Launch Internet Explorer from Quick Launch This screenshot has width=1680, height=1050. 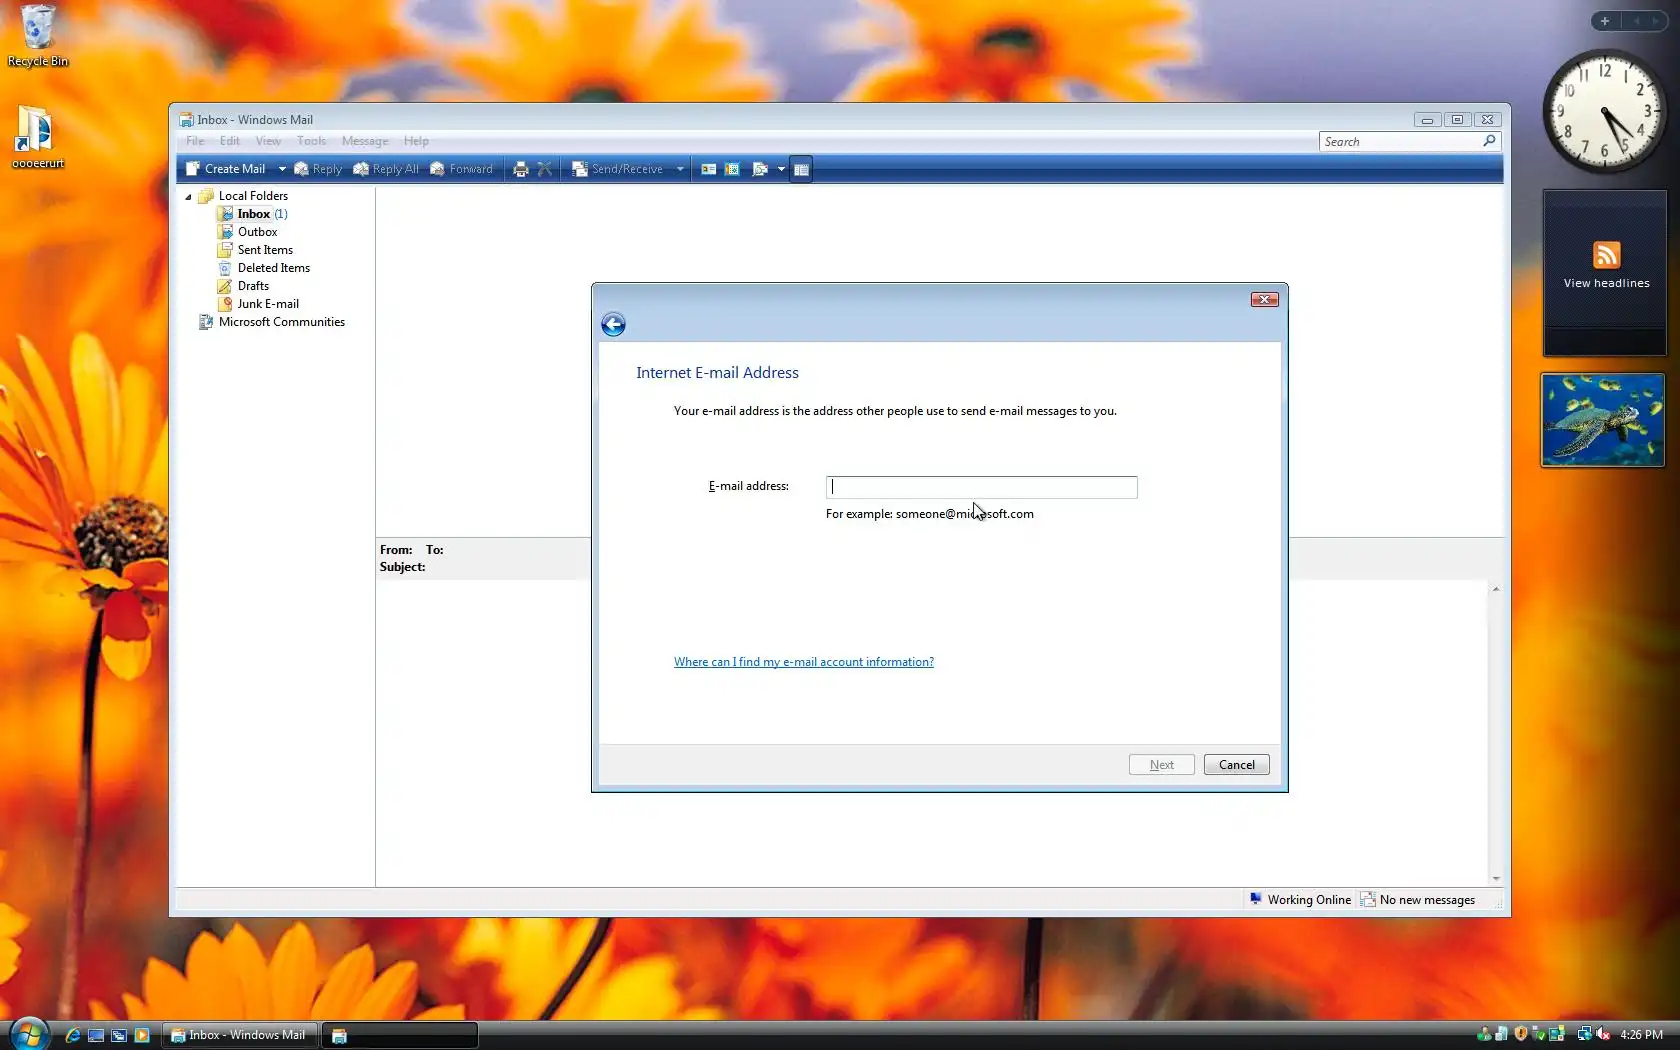(x=72, y=1035)
